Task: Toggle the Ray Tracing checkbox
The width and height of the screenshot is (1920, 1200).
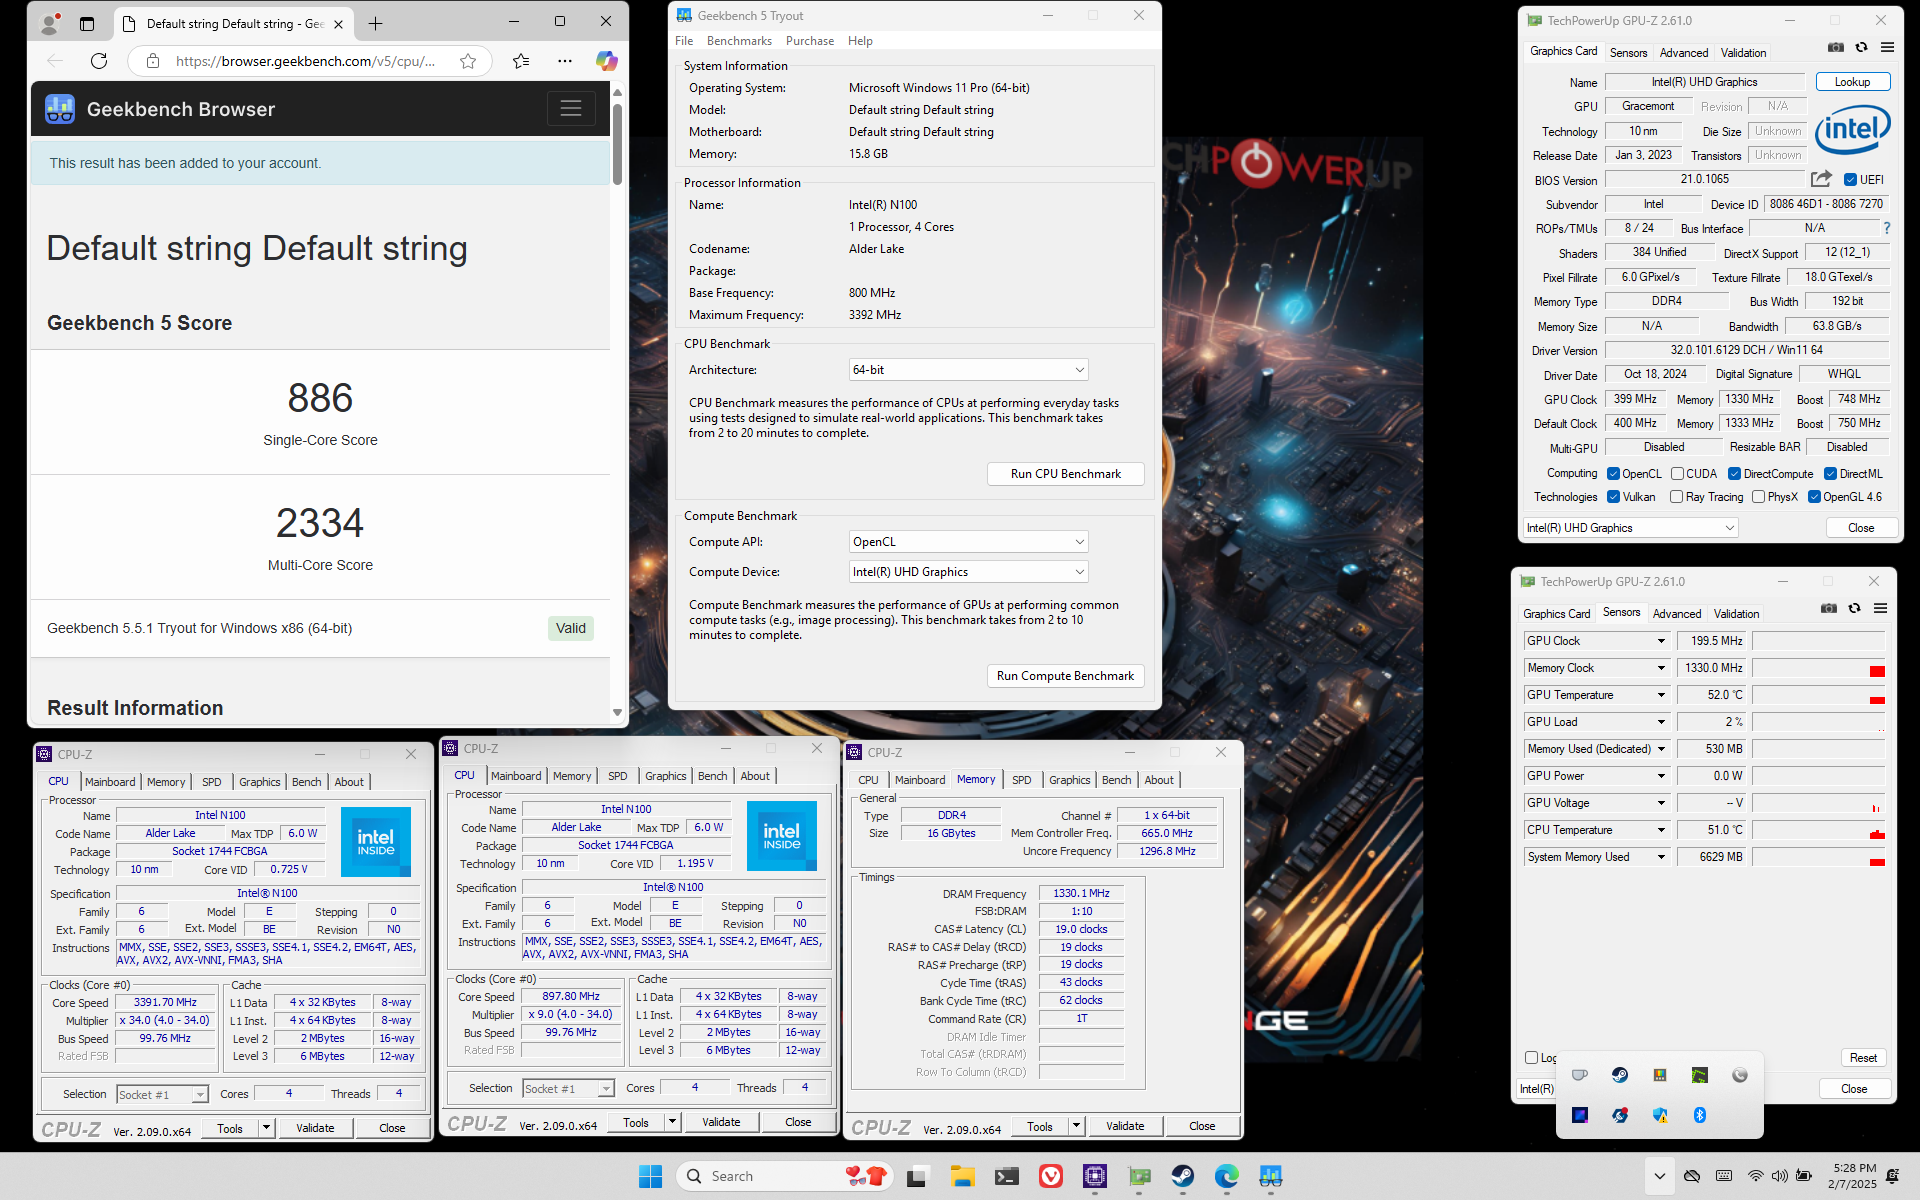Action: click(1676, 497)
